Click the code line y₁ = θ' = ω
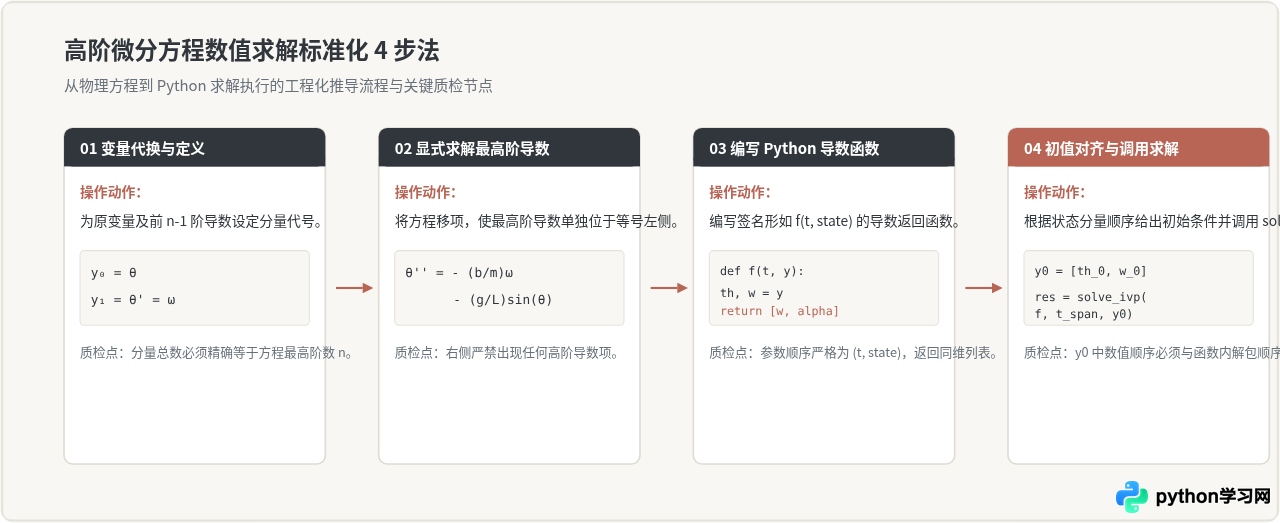The height and width of the screenshot is (523, 1280). (x=134, y=299)
